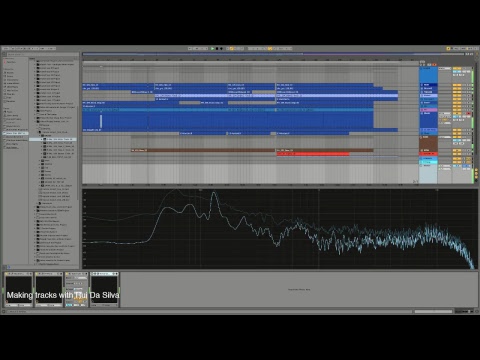Toggle the yellow activator of the red track

(x=456, y=154)
